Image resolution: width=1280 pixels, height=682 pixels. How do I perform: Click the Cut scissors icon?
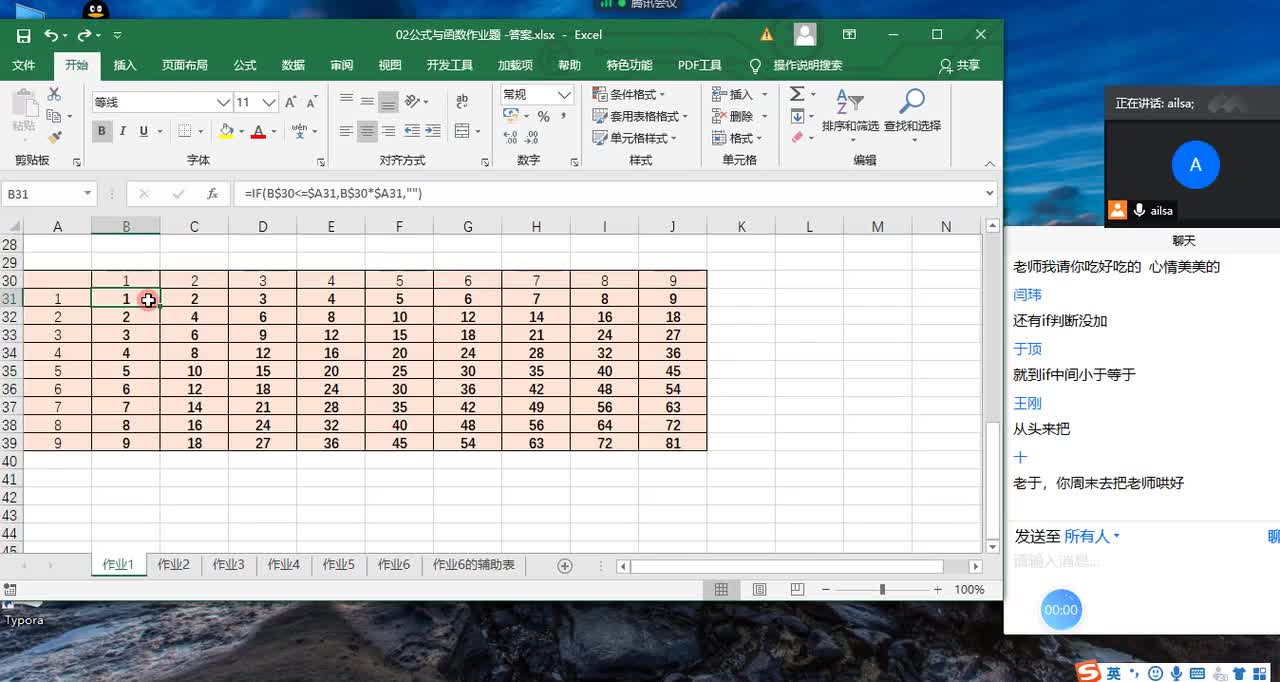click(54, 94)
